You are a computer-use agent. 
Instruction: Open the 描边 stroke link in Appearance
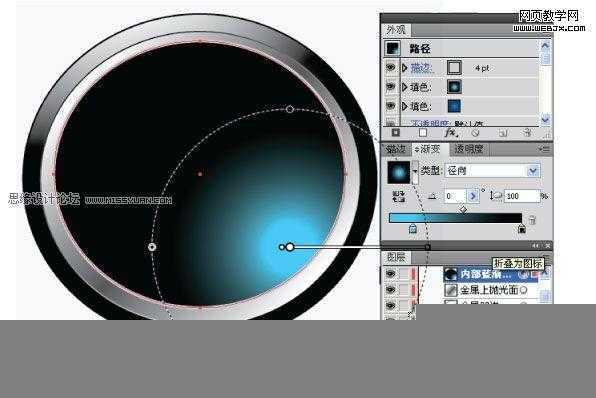coord(421,68)
